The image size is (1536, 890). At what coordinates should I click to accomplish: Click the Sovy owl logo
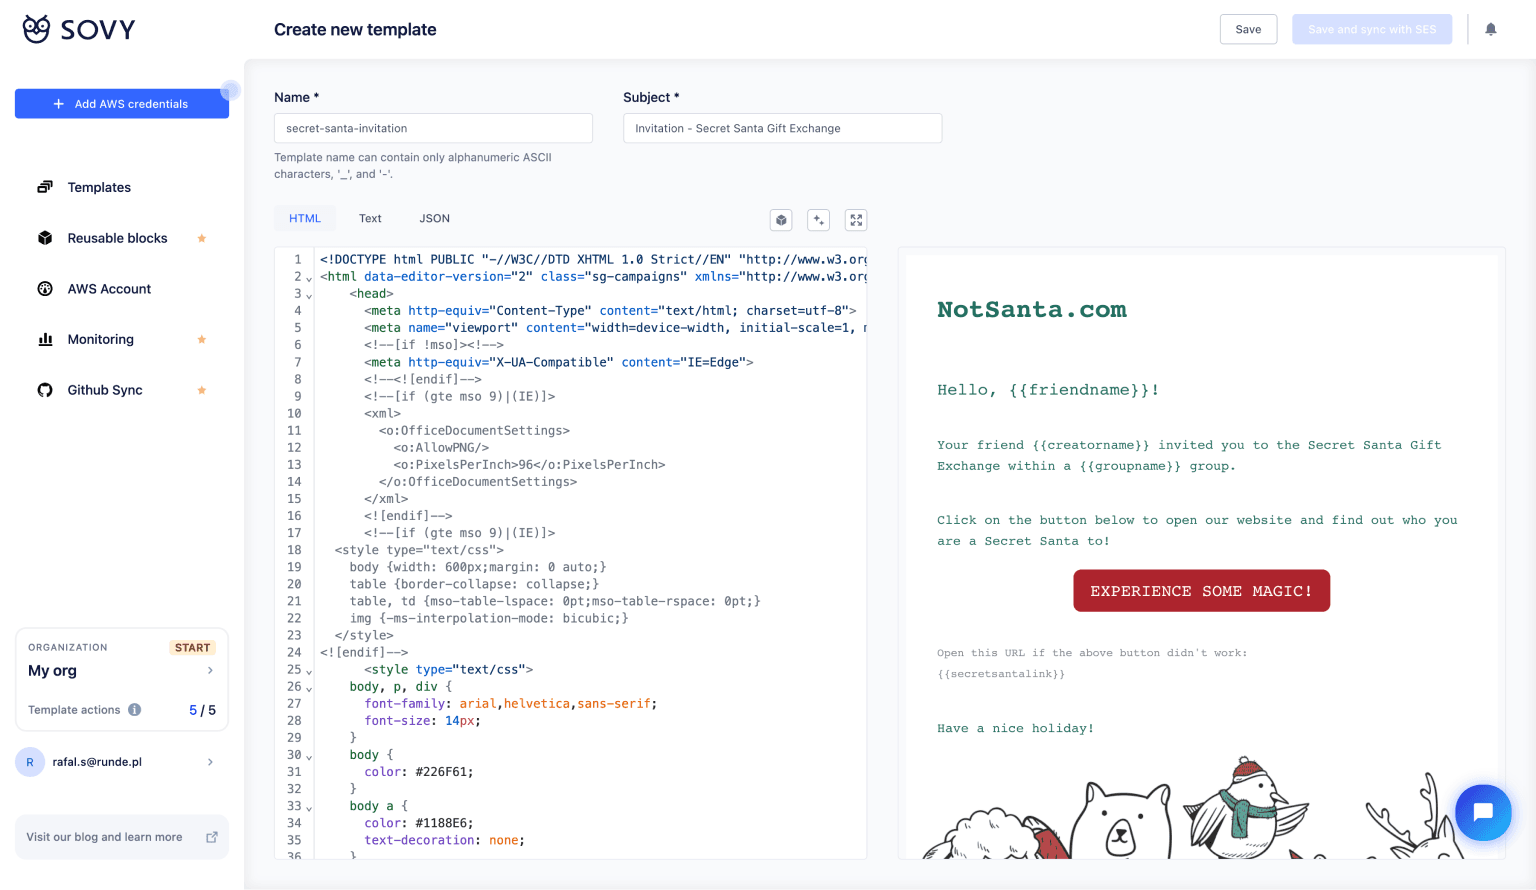pyautogui.click(x=37, y=29)
